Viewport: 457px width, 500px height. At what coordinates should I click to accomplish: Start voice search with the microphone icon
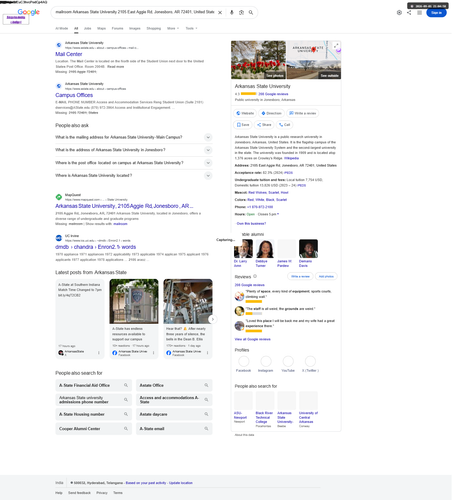pyautogui.click(x=232, y=12)
